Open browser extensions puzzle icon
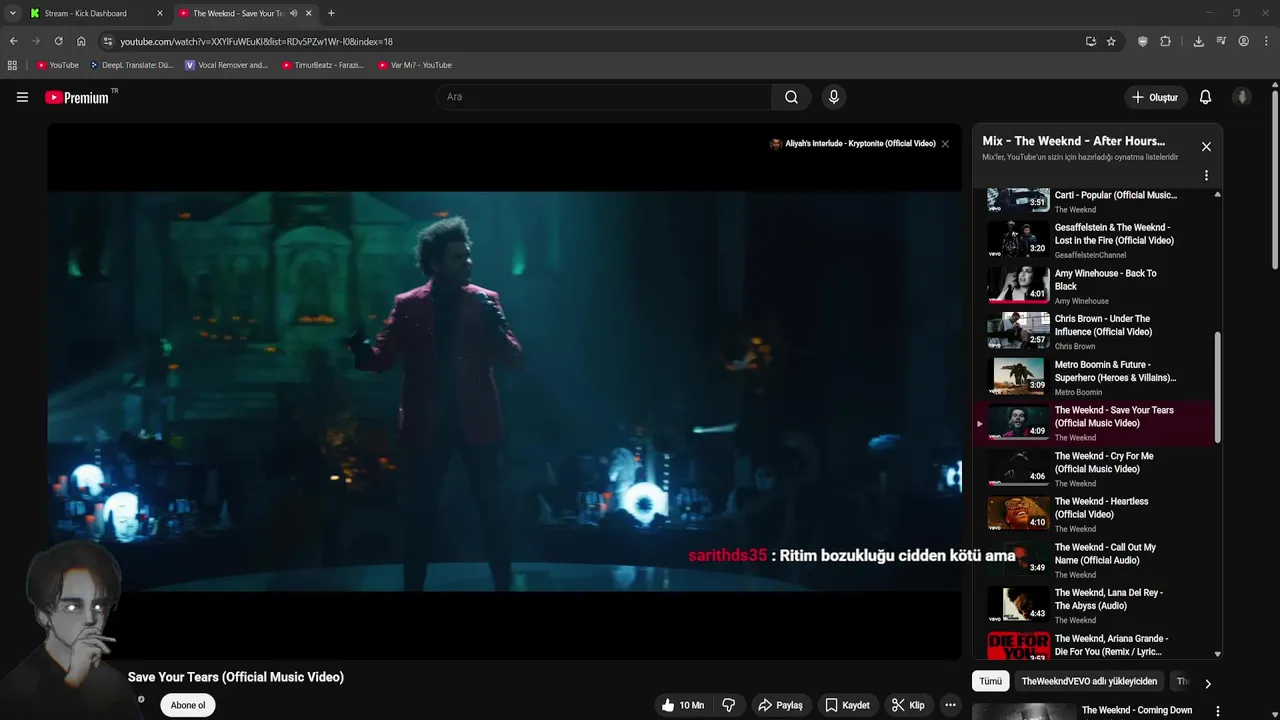Image resolution: width=1280 pixels, height=720 pixels. click(x=1165, y=41)
